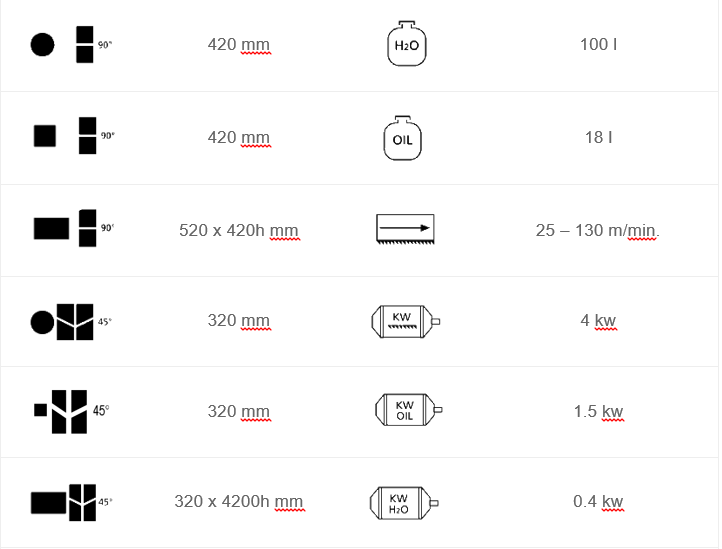Click the 4 kw power value
Viewport: 722px width, 549px height.
pyautogui.click(x=598, y=321)
